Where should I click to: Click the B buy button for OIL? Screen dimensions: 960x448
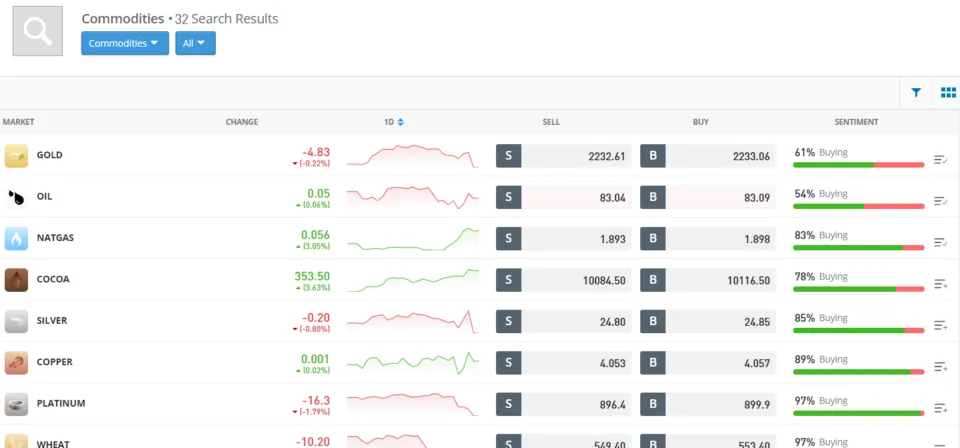[653, 198]
